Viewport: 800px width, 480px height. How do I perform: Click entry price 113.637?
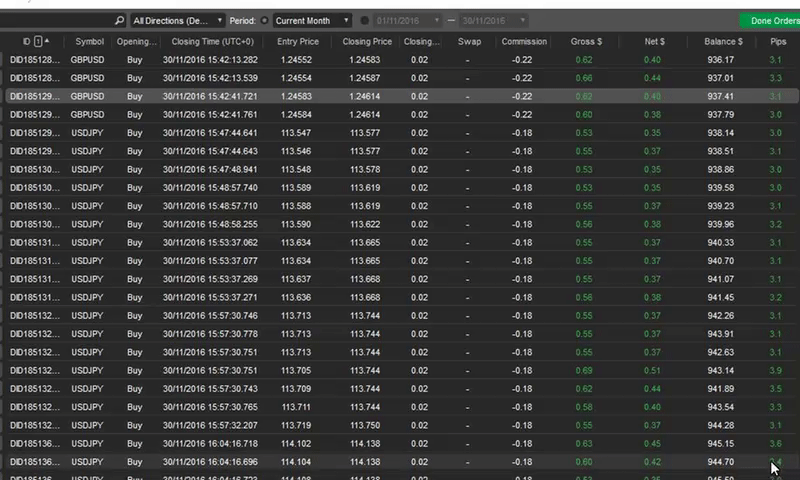(x=296, y=279)
